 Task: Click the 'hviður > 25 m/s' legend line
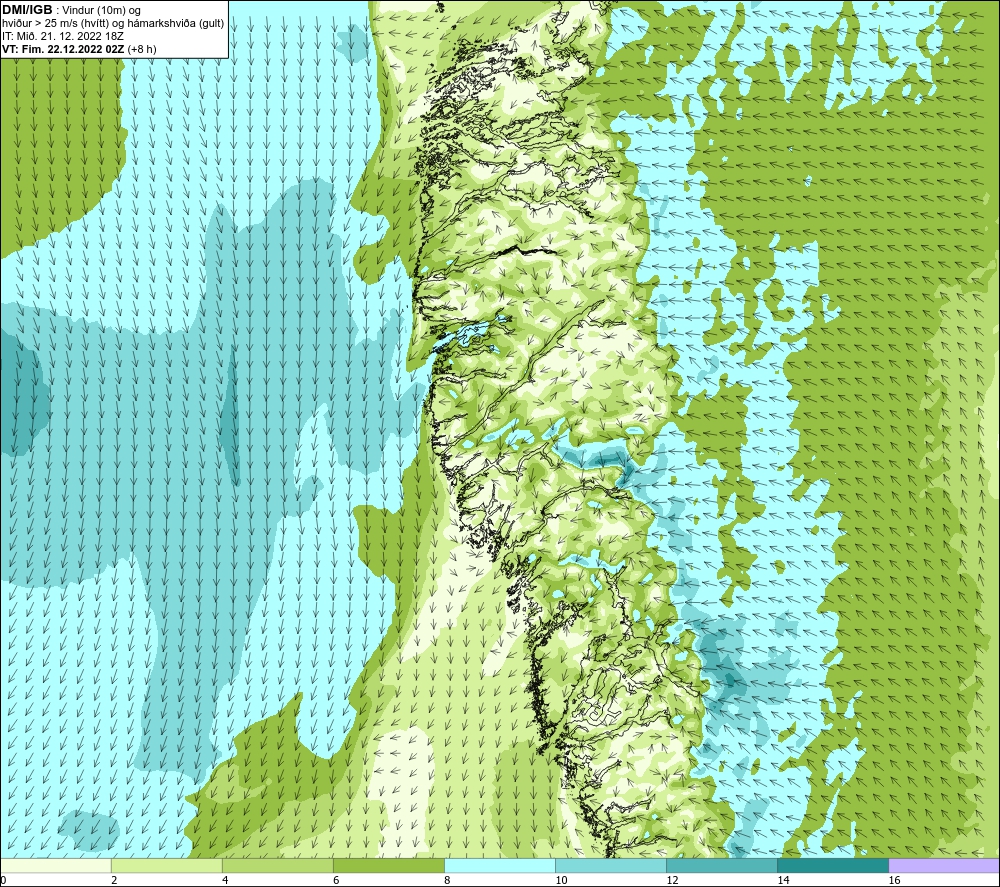pyautogui.click(x=113, y=23)
